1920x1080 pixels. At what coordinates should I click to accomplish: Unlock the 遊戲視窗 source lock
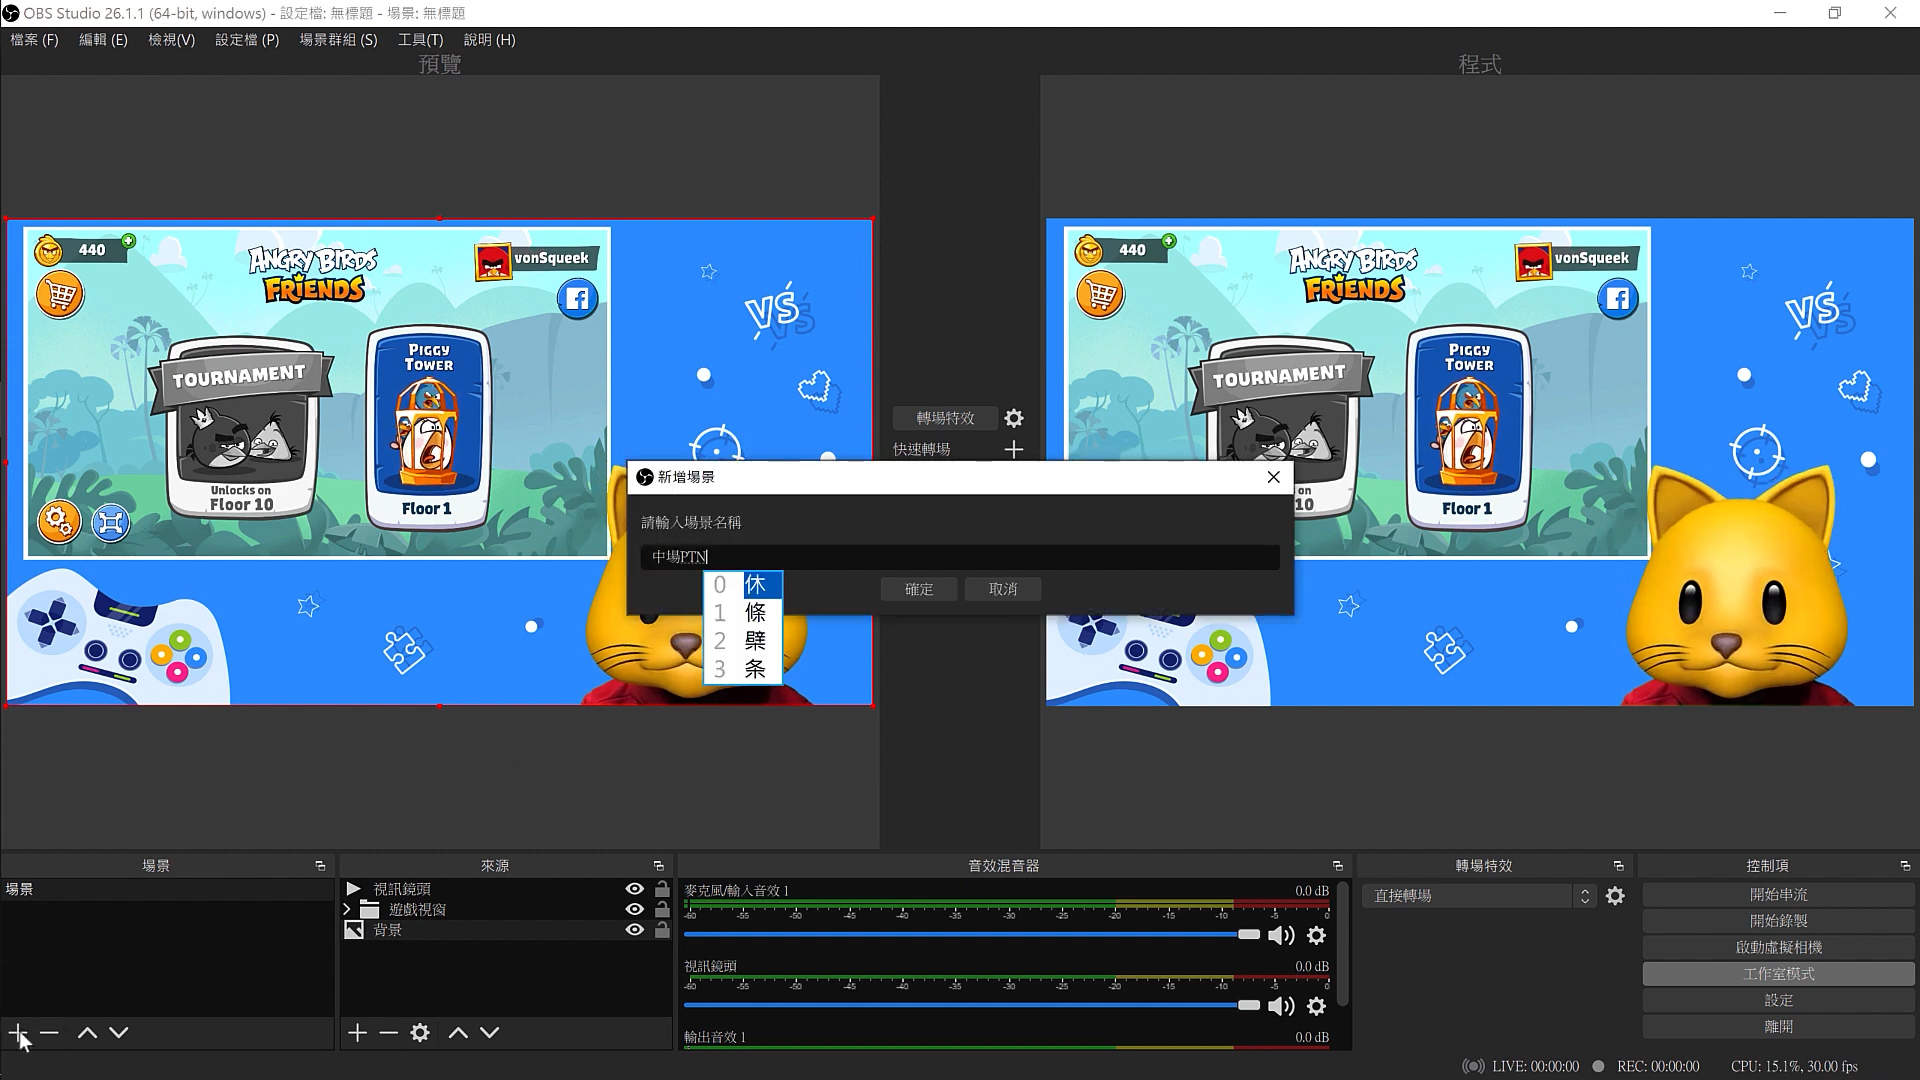coord(662,909)
